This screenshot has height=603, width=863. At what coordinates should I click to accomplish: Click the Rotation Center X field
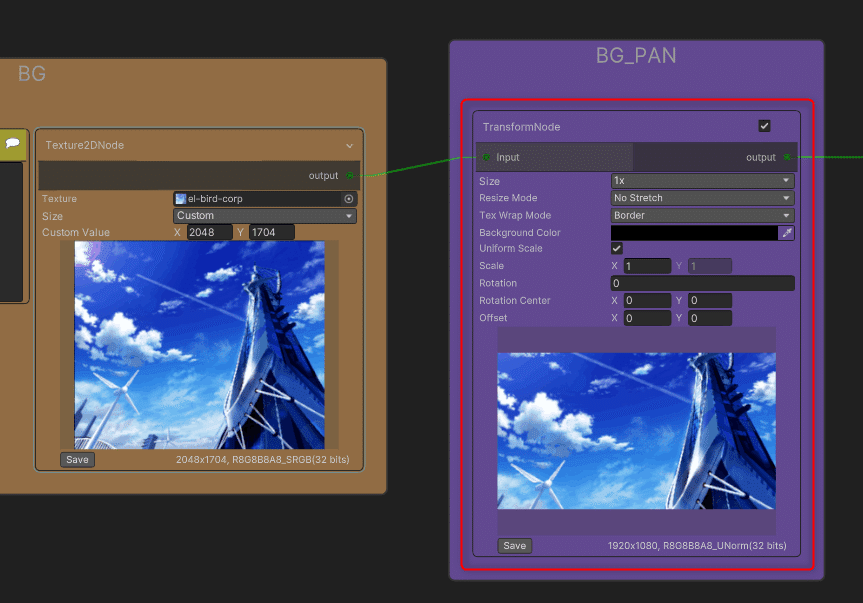(647, 300)
